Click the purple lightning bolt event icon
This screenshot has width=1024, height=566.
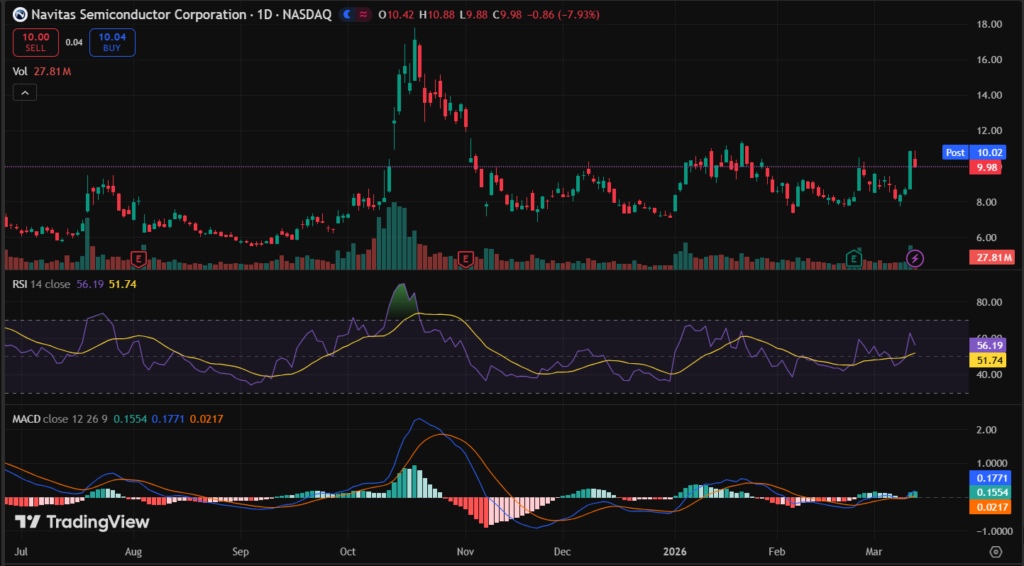pos(915,259)
